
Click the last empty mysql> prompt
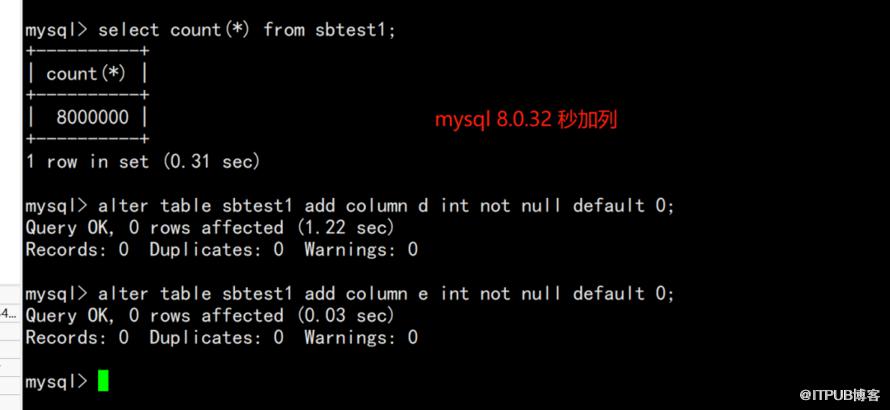point(56,382)
